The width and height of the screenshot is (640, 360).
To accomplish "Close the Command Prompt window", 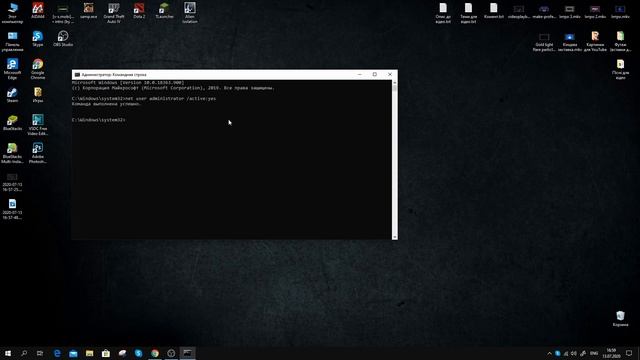I will click(390, 75).
